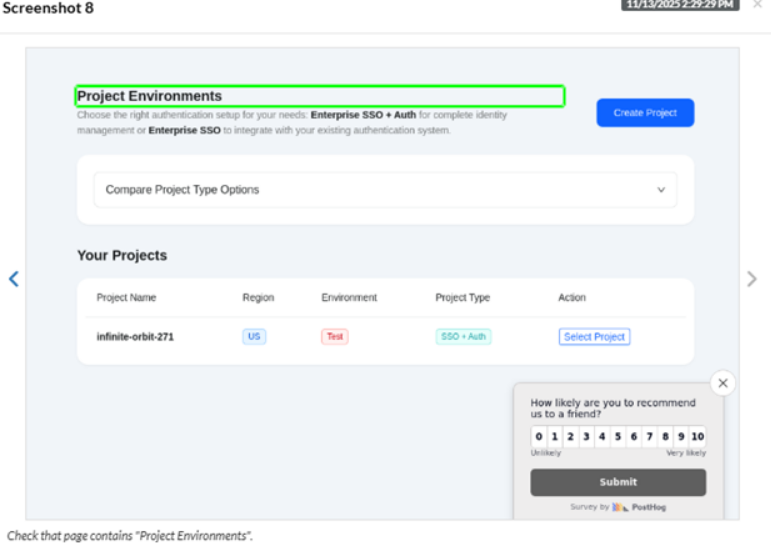Click the SSO + Auth project type badge
771x543 pixels.
click(463, 337)
